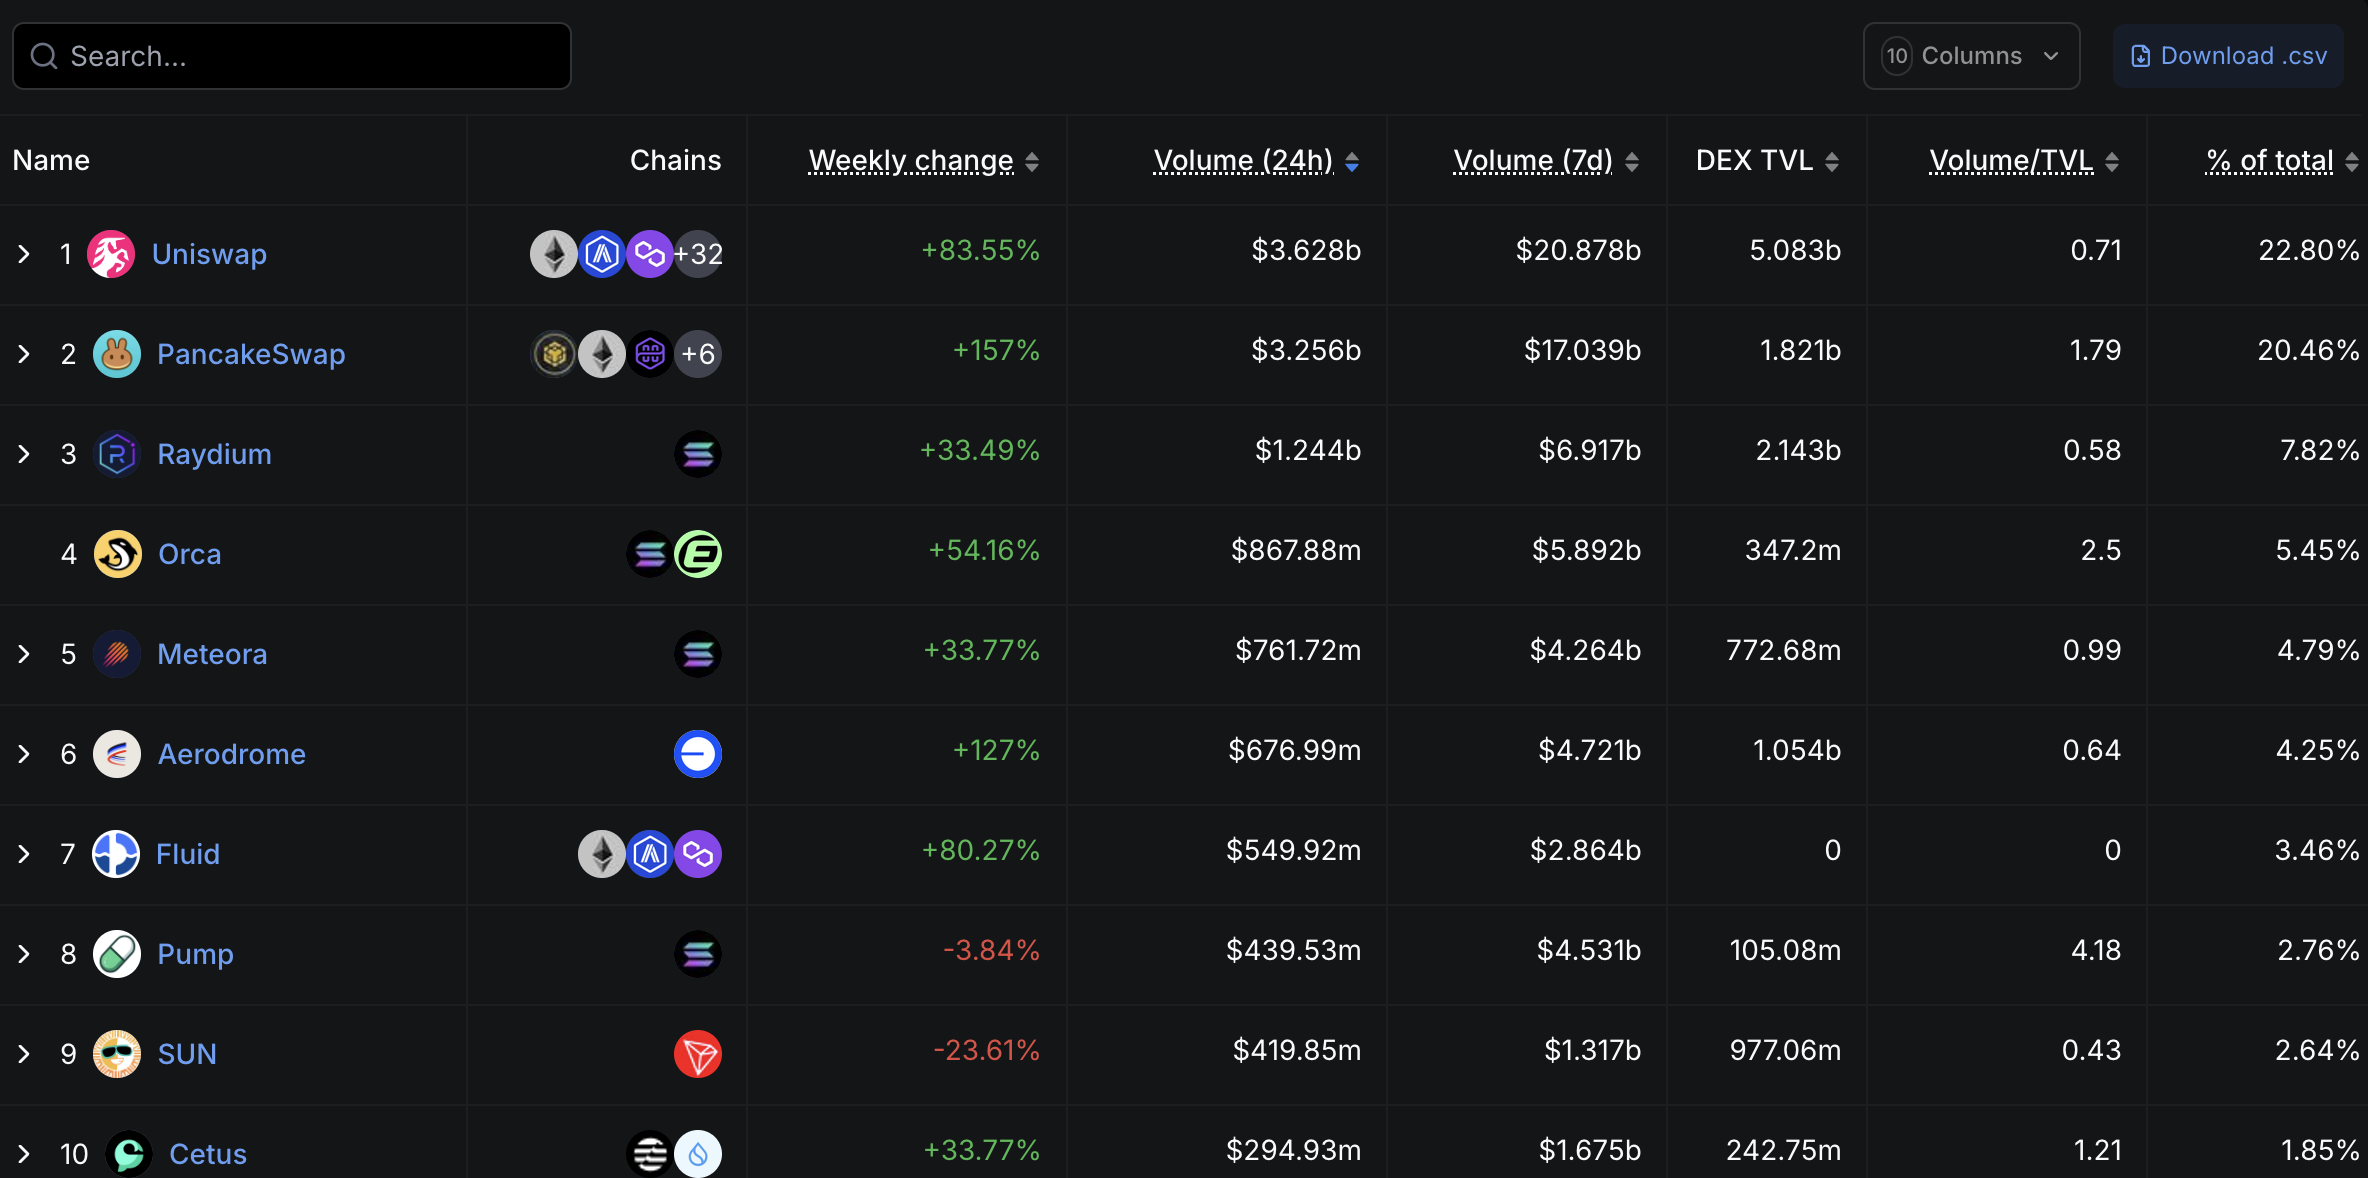Screen dimensions: 2368x1178
Task: Toggle sorting on Weekly change column
Action: click(1031, 161)
